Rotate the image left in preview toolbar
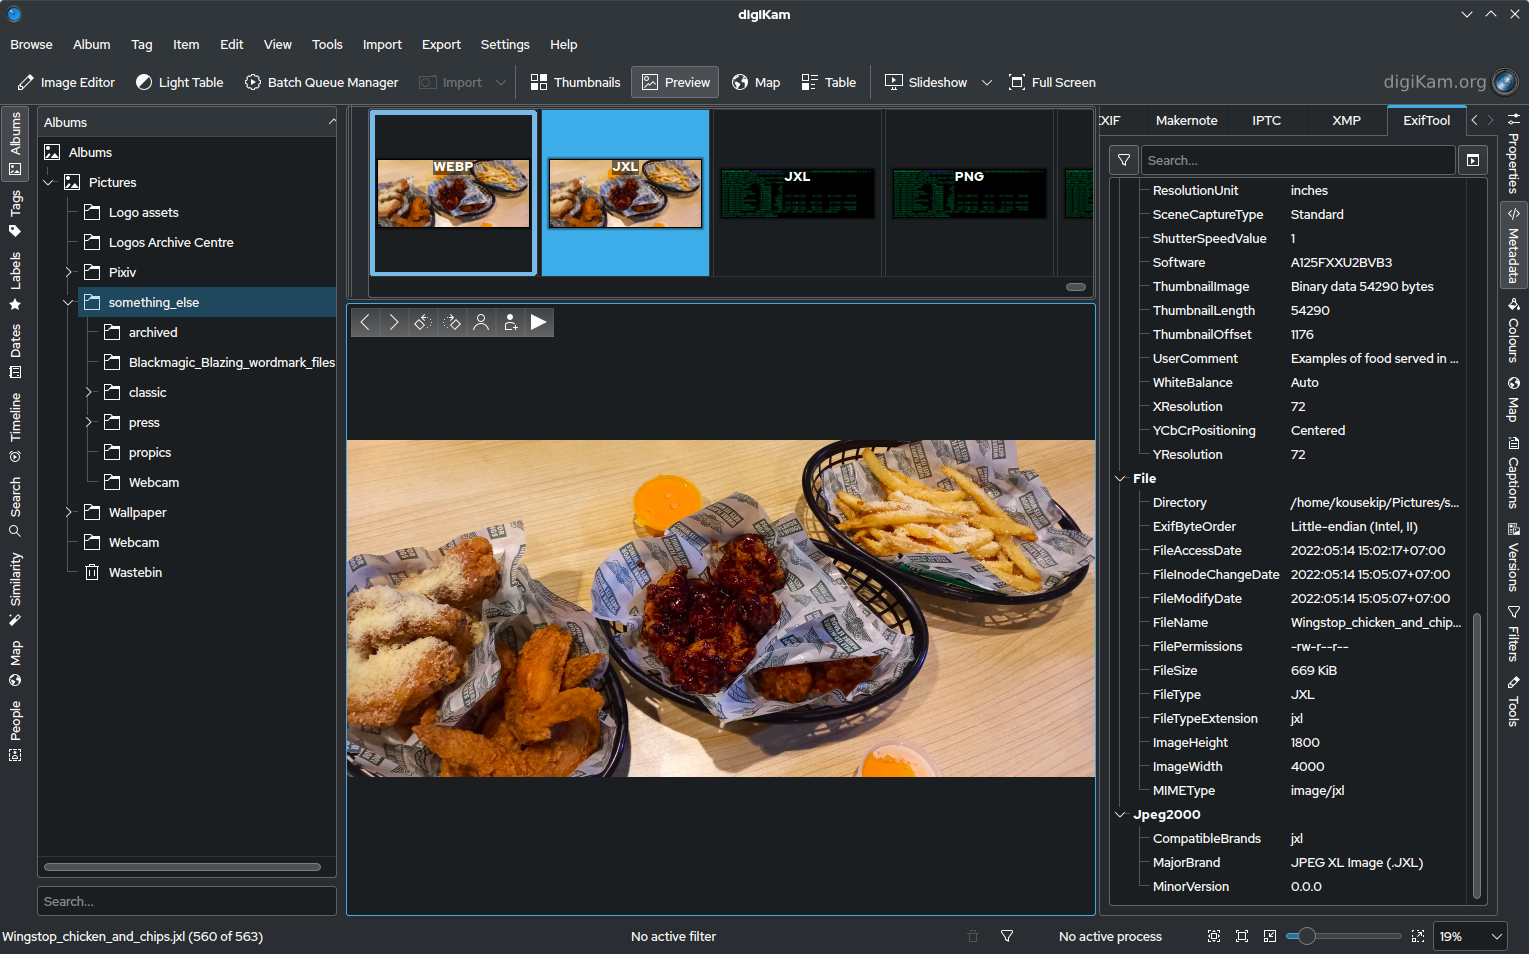 (423, 322)
